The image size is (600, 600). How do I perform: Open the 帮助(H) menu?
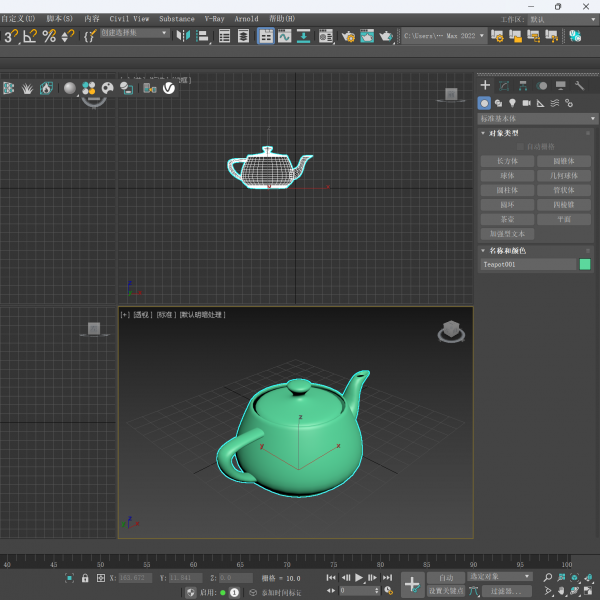(282, 19)
